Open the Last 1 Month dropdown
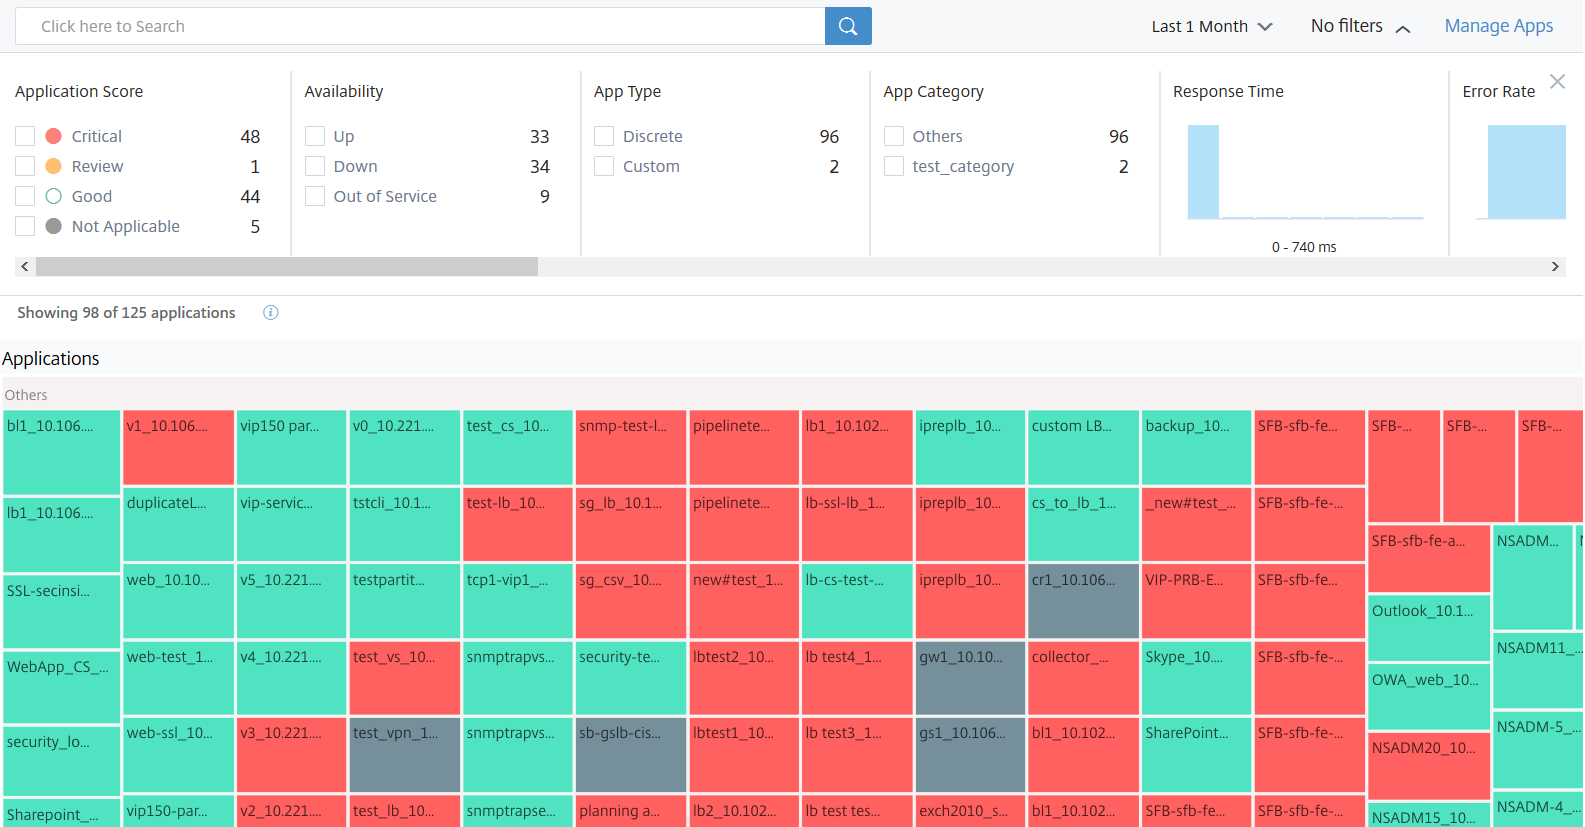This screenshot has width=1585, height=827. tap(1211, 26)
